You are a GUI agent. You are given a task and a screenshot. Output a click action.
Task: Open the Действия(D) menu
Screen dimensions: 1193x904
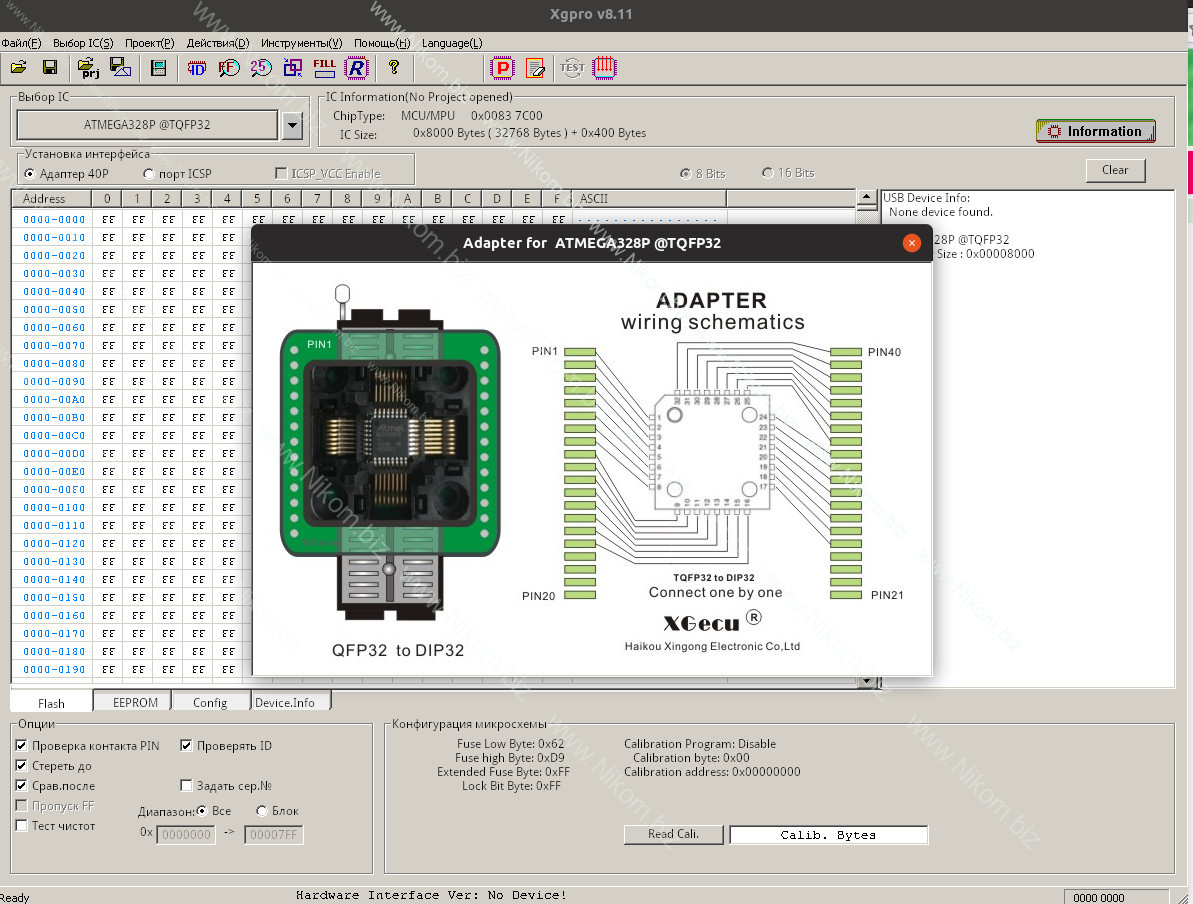click(x=218, y=43)
